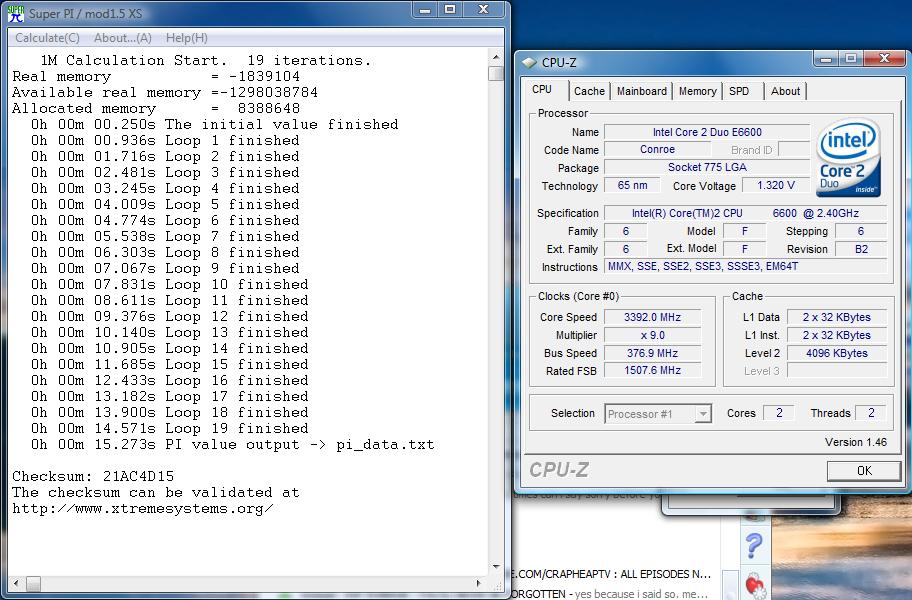Click the L1 Data value '2 x 32 KBytes'
Image resolution: width=912 pixels, height=600 pixels.
(836, 317)
